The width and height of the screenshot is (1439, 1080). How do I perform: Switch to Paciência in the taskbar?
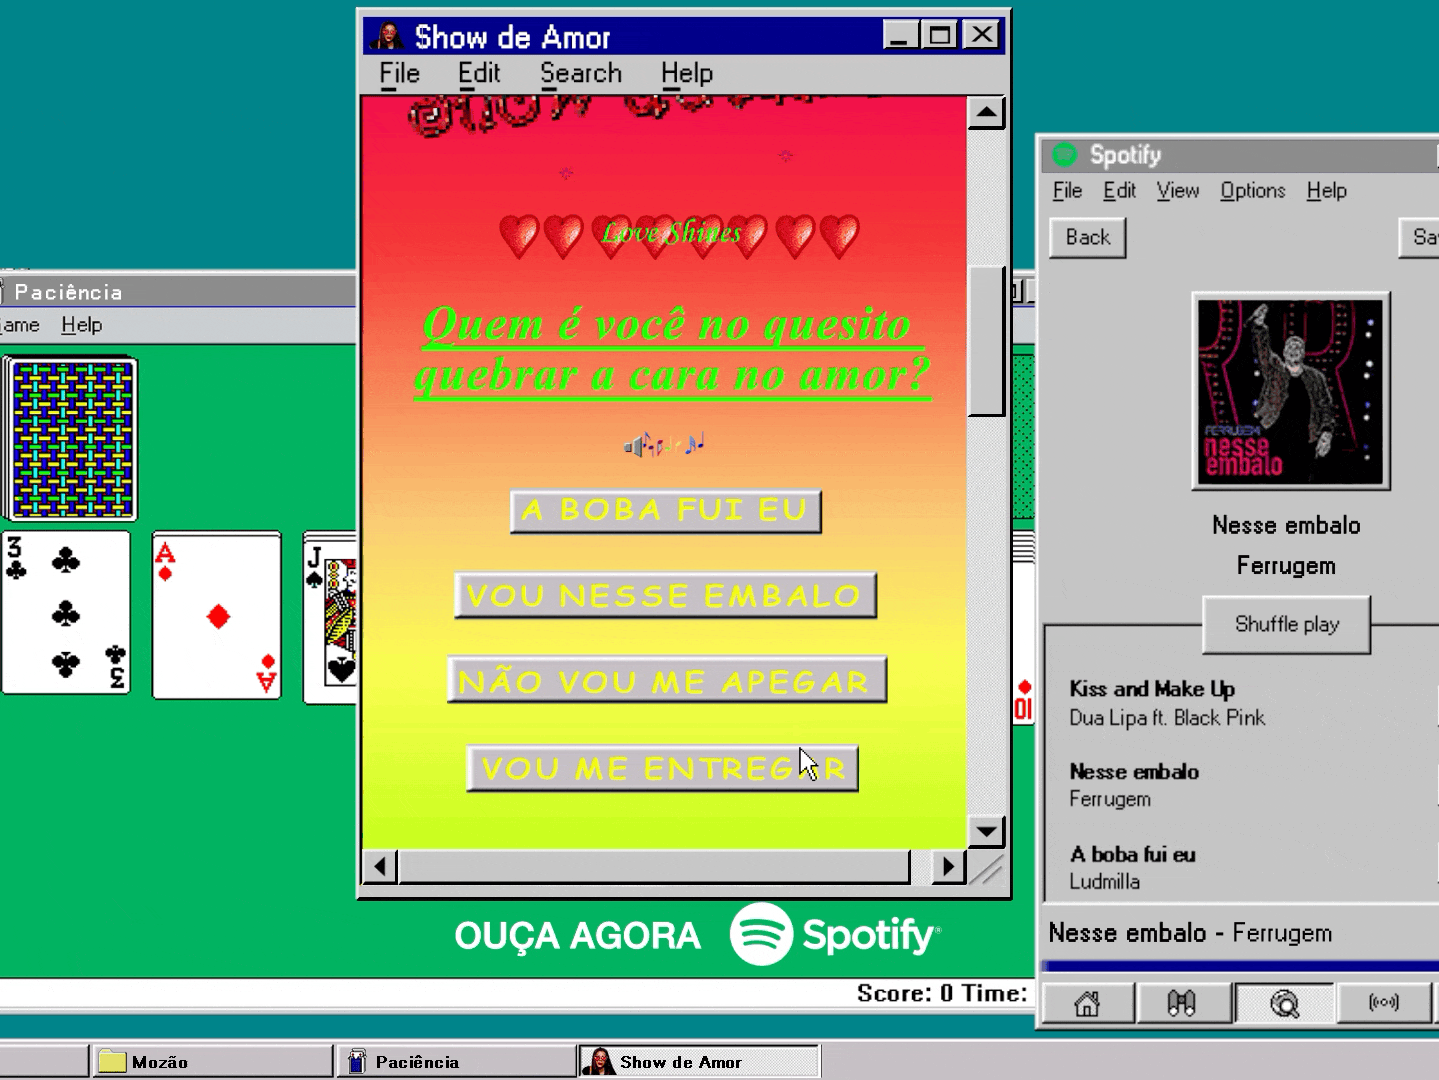tap(456, 1062)
